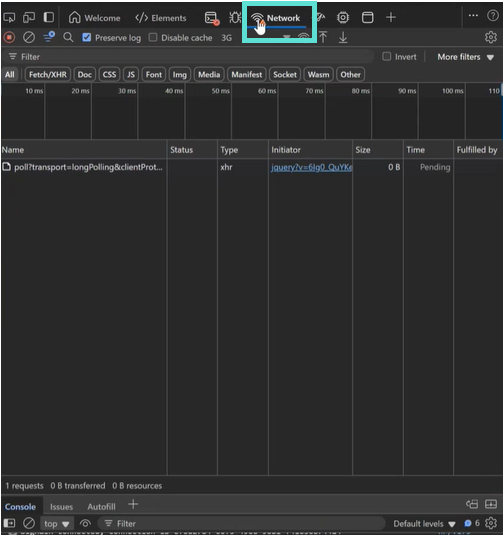Clear the network log
This screenshot has height=539, width=504.
[29, 37]
